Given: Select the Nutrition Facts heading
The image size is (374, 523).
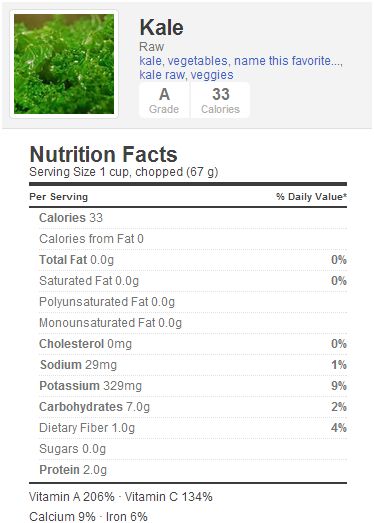Looking at the screenshot, I should click(x=103, y=154).
